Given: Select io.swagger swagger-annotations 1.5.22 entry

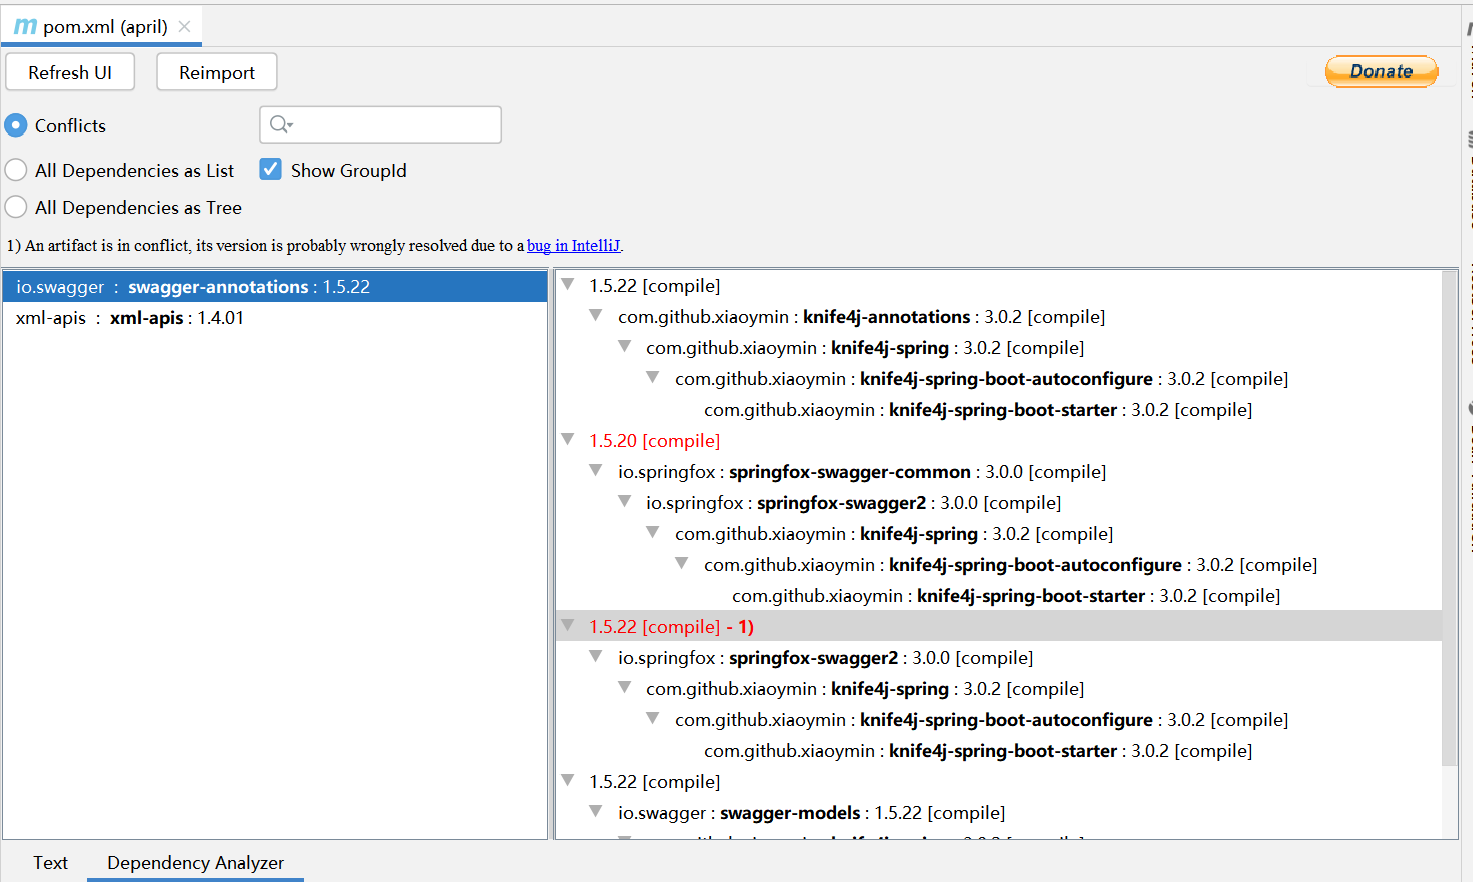Looking at the screenshot, I should coord(275,287).
